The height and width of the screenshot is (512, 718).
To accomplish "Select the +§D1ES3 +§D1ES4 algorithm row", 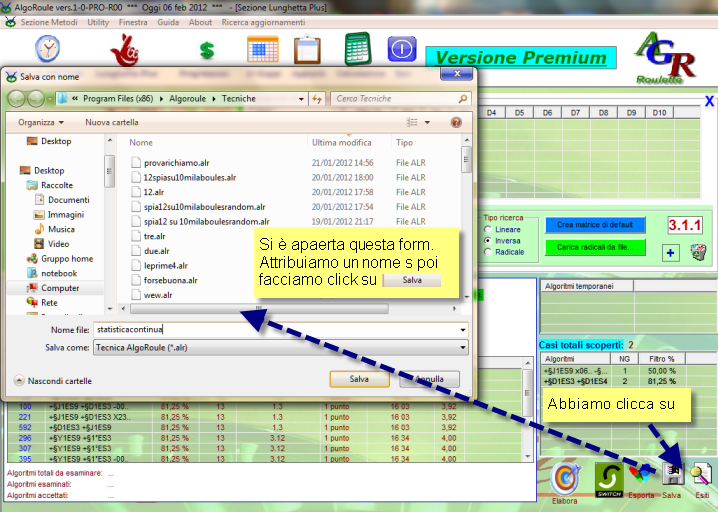I will pos(612,381).
